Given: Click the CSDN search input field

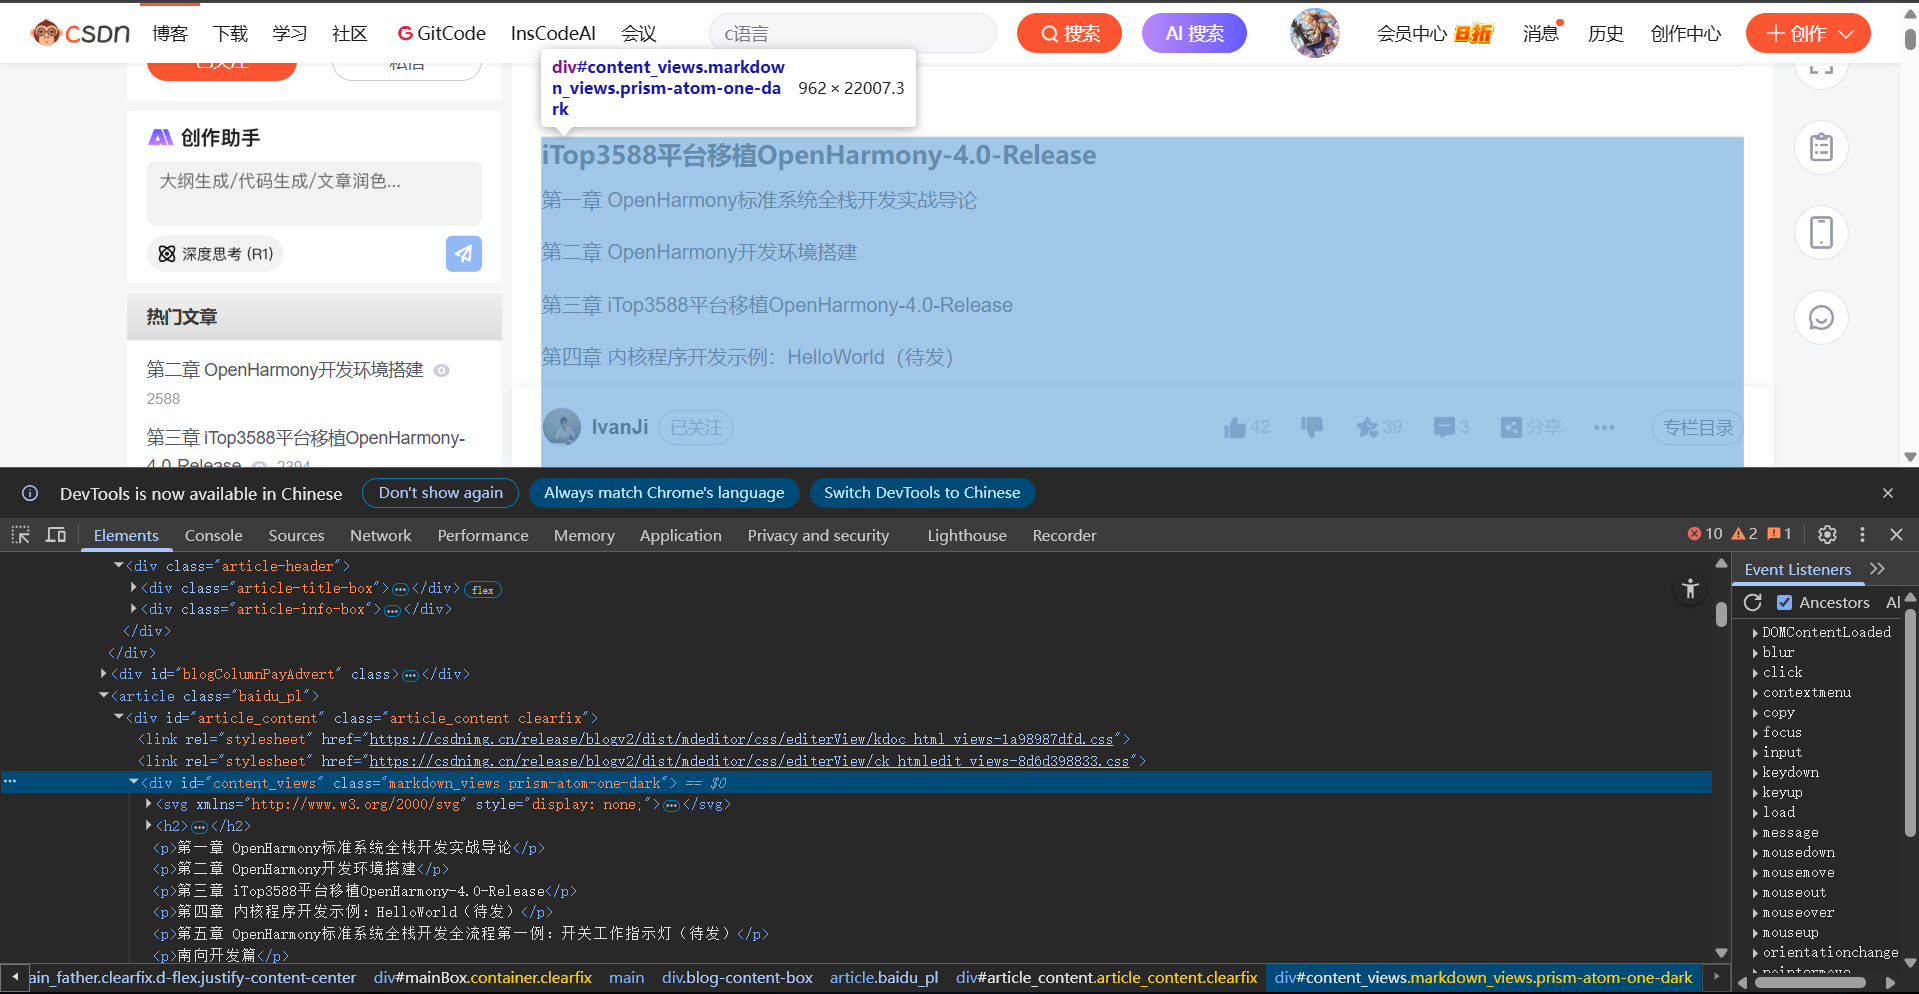Looking at the screenshot, I should [852, 34].
